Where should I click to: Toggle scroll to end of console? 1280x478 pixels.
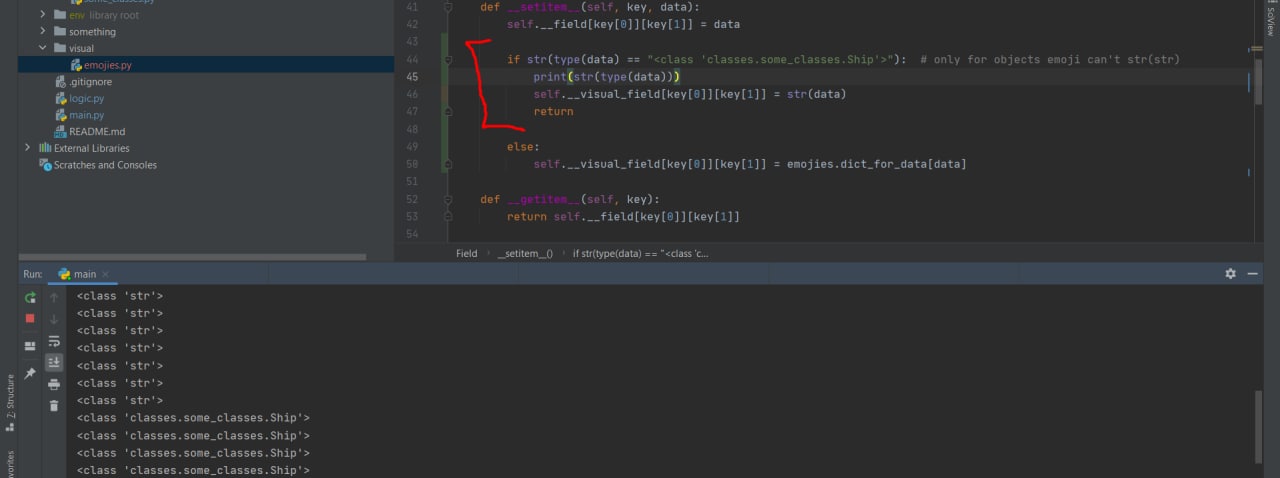pos(54,362)
